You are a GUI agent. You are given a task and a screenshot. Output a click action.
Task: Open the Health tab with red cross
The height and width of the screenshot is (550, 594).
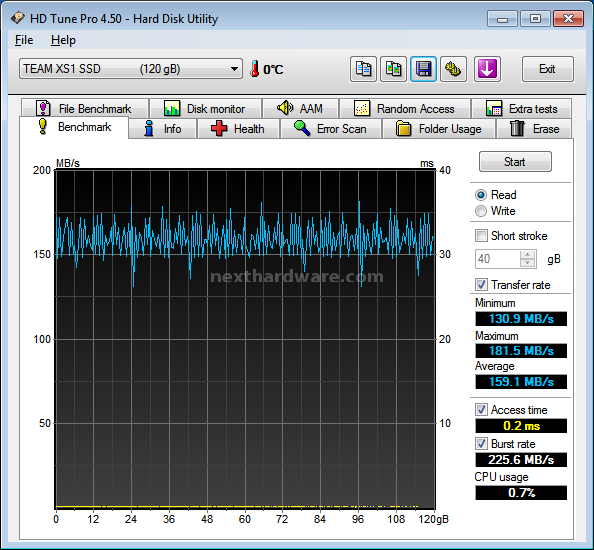coord(238,129)
